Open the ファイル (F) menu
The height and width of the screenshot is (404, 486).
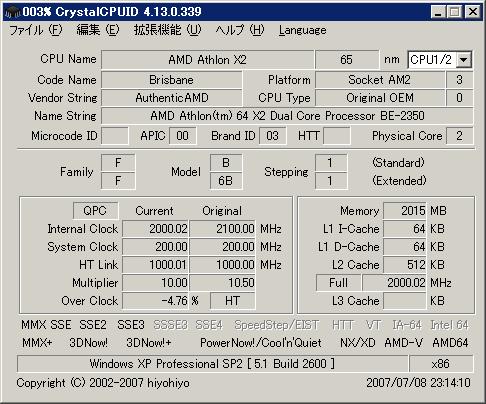tap(36, 30)
